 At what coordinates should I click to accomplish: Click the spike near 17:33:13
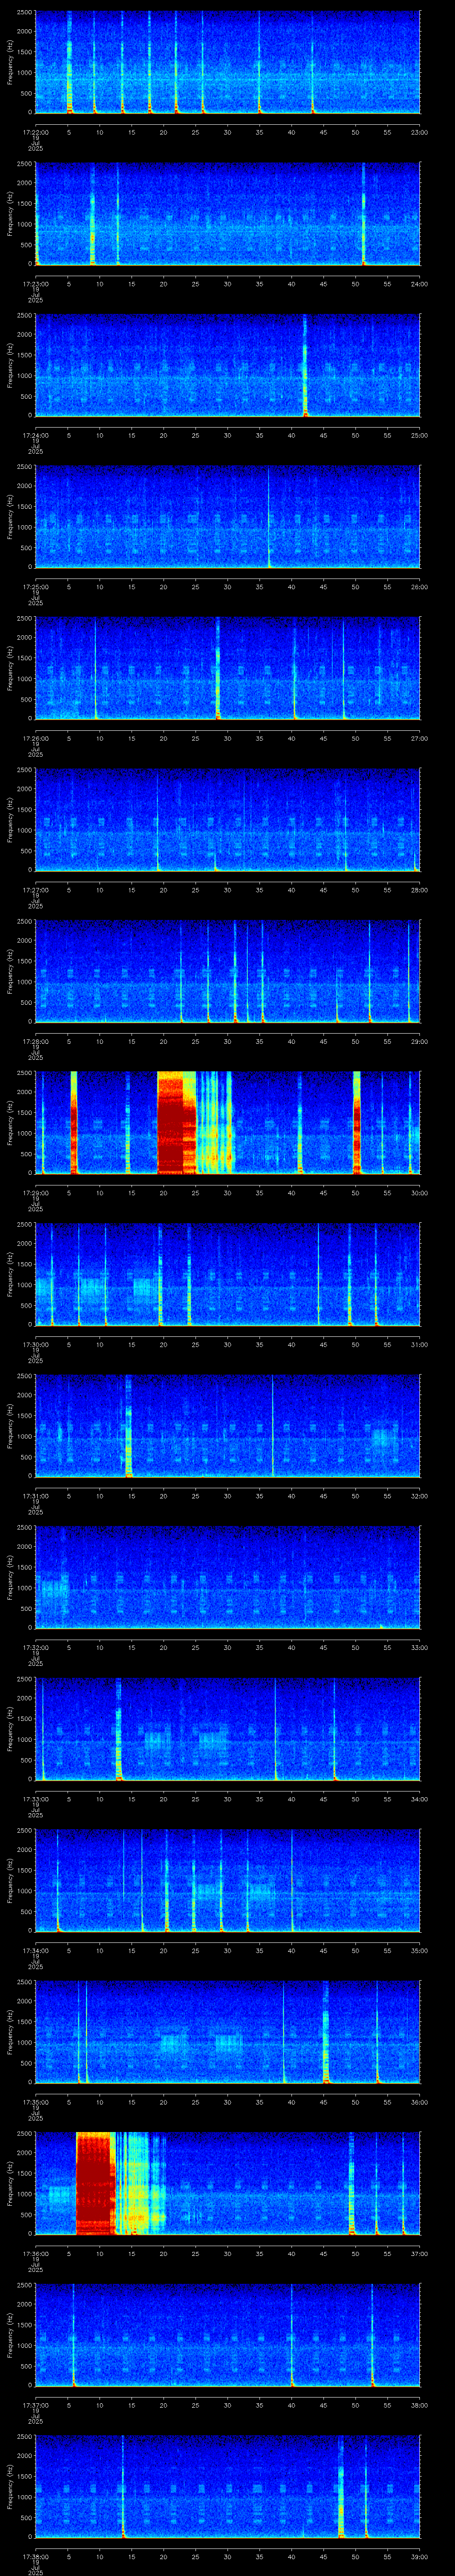pyautogui.click(x=118, y=1728)
